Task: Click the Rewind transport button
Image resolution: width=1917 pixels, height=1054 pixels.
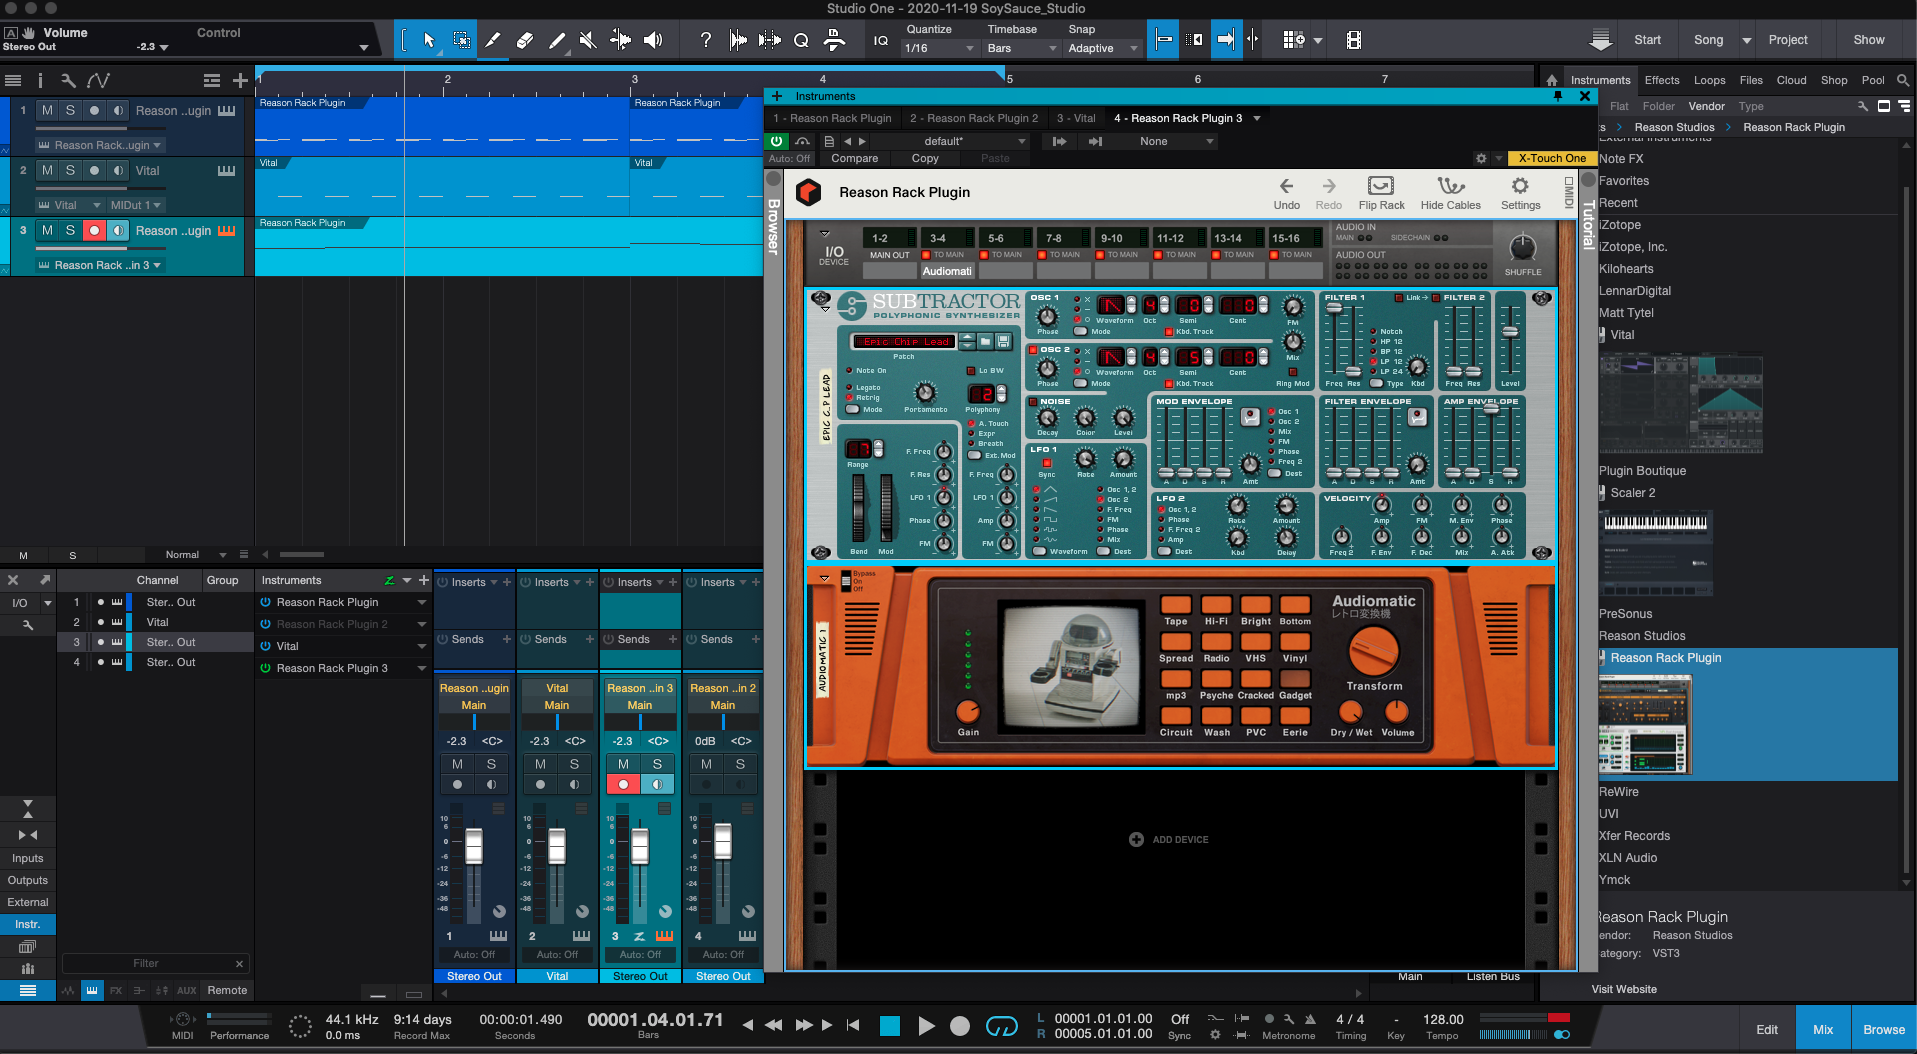Action: 773,1025
